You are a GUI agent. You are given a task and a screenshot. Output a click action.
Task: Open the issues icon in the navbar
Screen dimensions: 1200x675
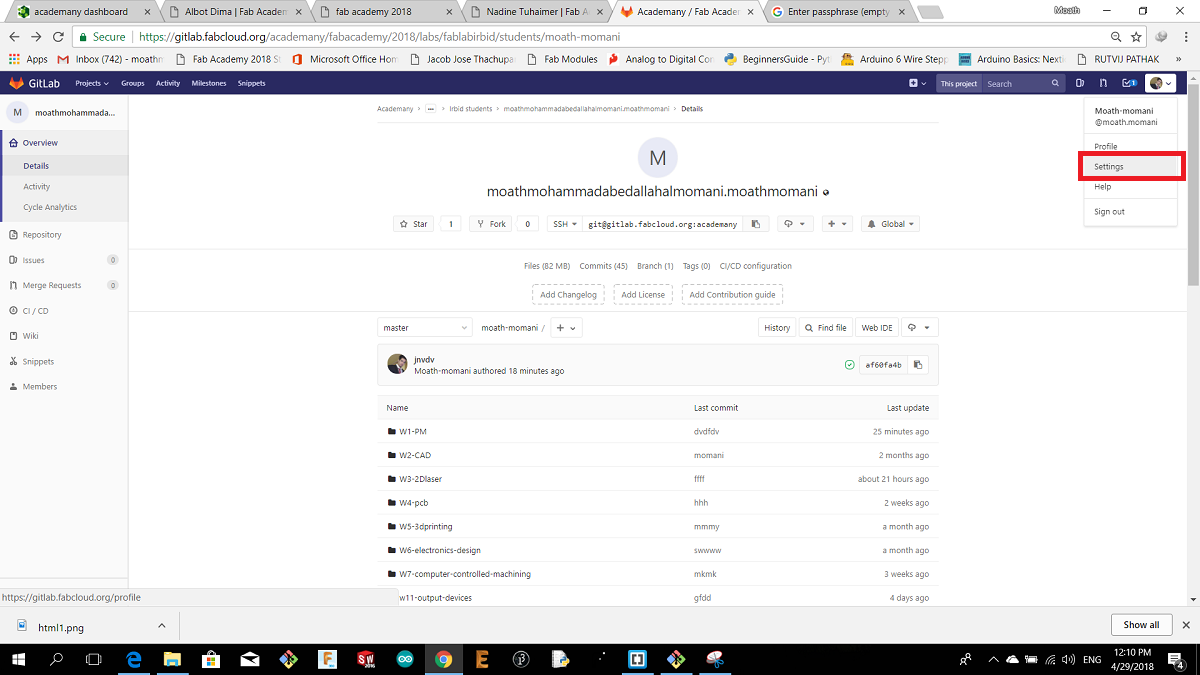point(1080,83)
